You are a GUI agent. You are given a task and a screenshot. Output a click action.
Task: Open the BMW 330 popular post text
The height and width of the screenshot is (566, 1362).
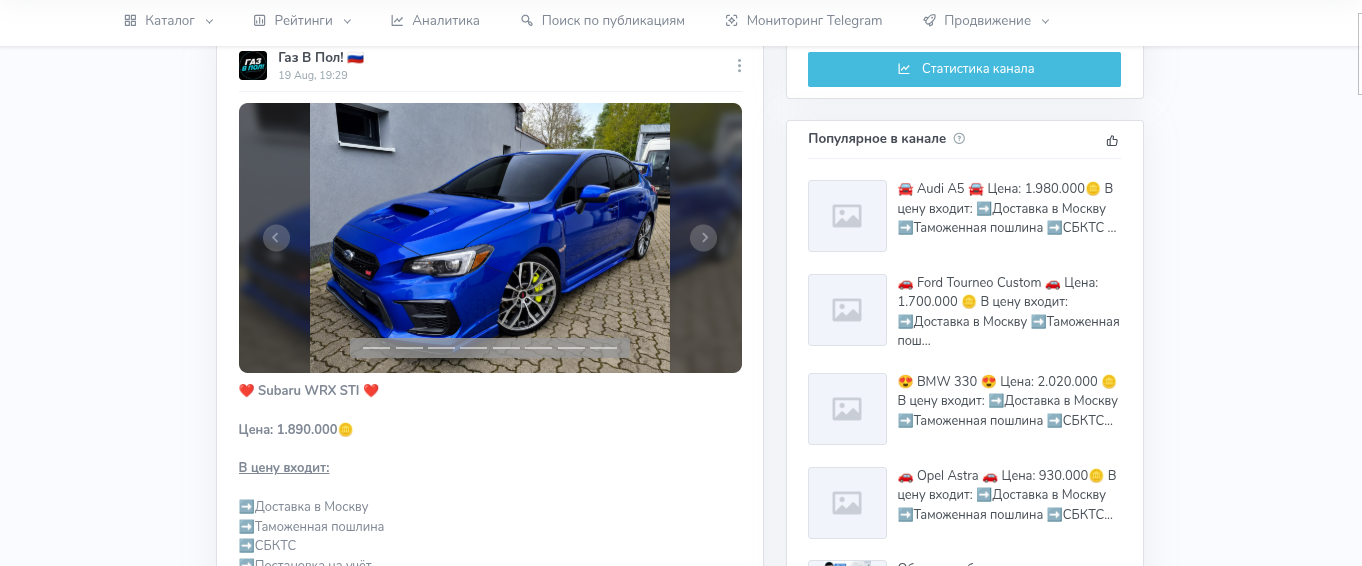tap(1008, 401)
